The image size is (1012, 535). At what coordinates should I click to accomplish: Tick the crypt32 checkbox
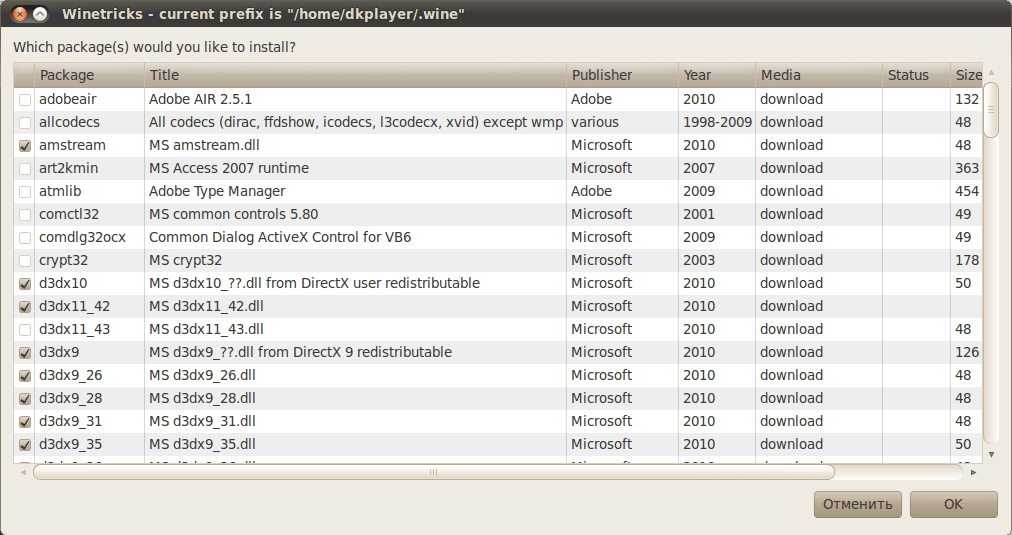(x=24, y=261)
